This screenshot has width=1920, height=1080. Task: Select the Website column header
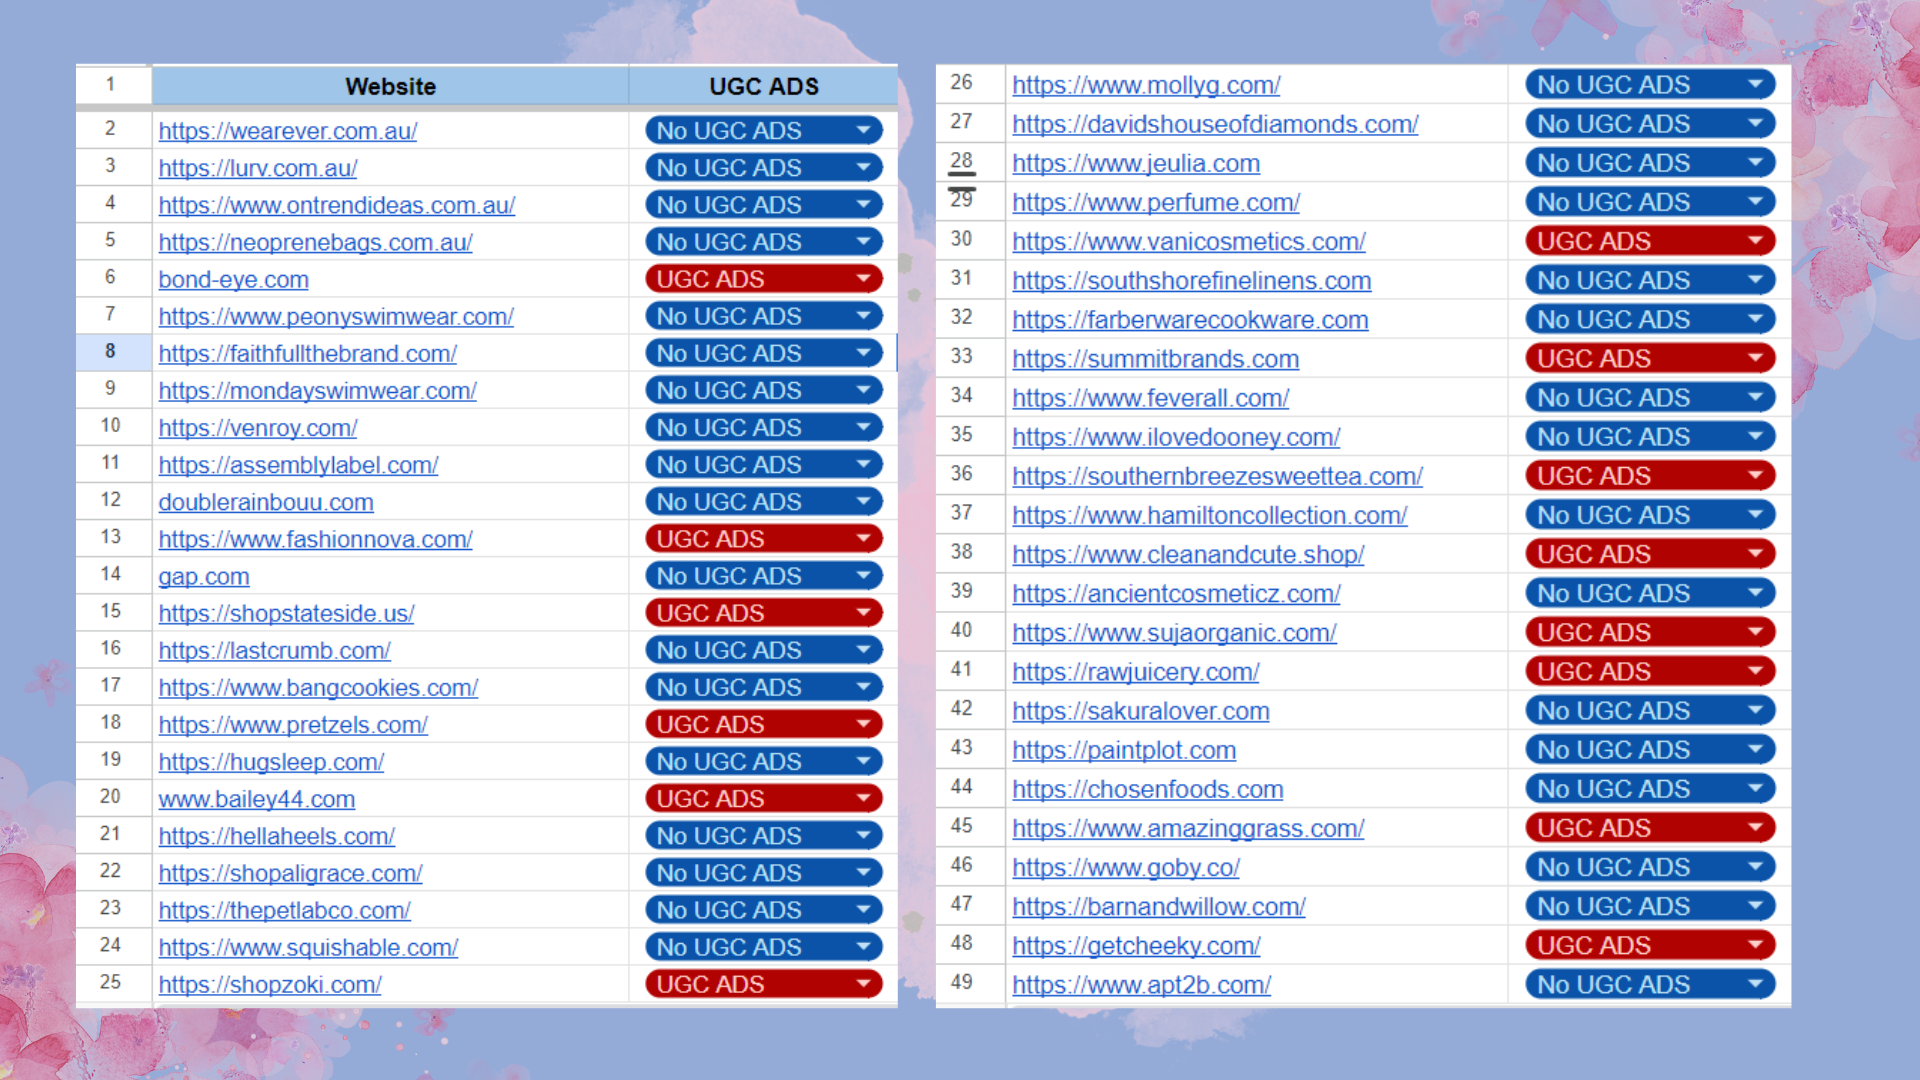click(390, 87)
